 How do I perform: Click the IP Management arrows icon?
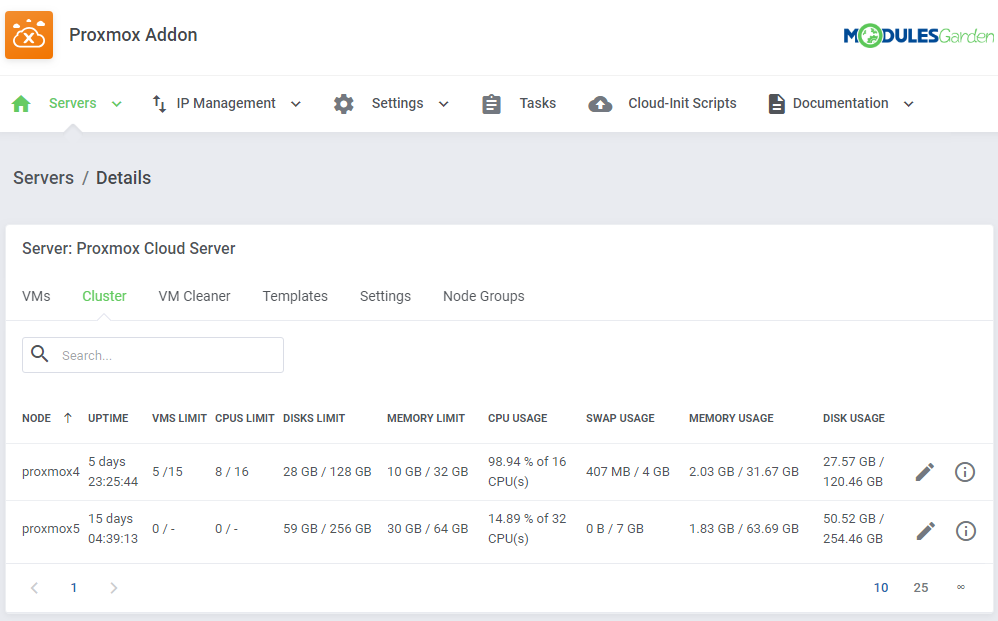point(159,104)
